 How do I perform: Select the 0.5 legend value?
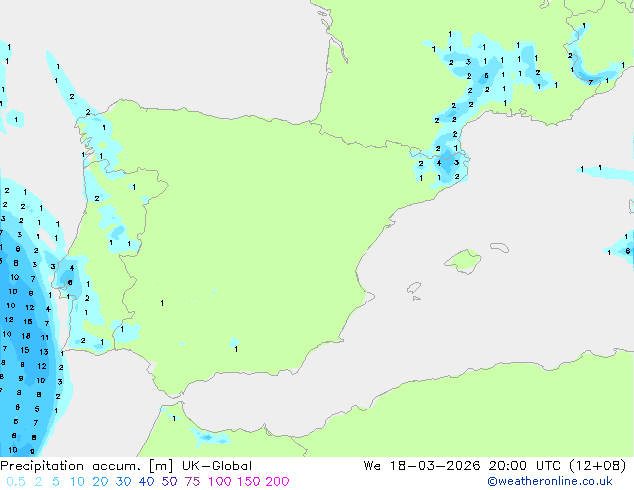click(x=16, y=482)
